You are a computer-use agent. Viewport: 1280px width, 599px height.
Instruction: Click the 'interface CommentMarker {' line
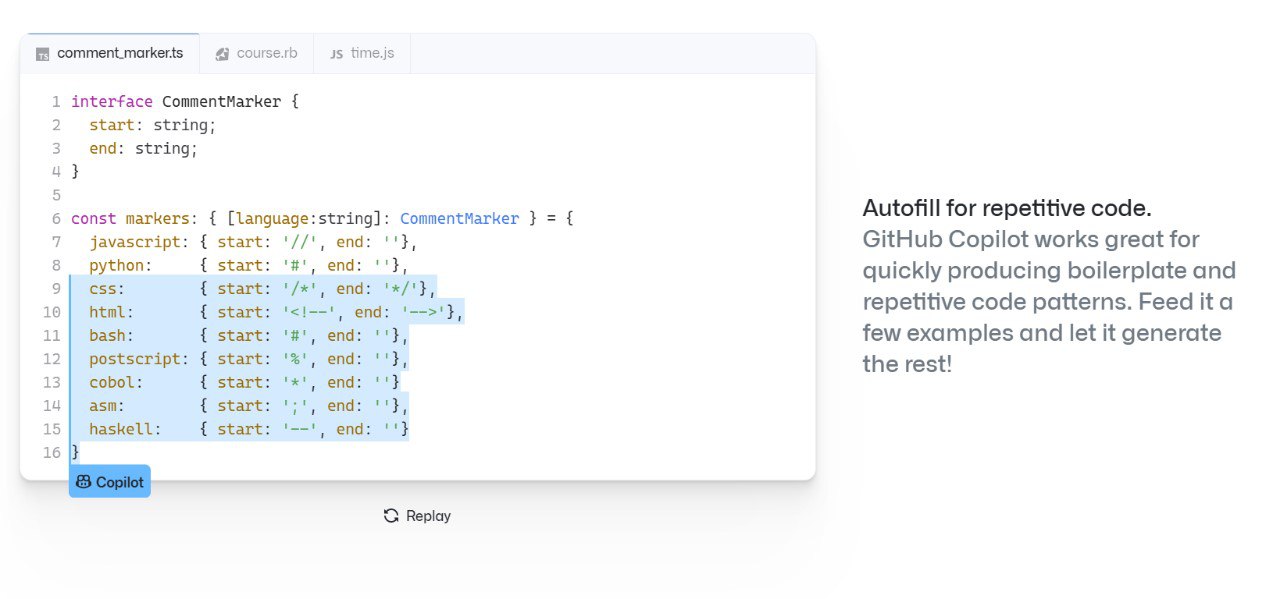pos(185,101)
